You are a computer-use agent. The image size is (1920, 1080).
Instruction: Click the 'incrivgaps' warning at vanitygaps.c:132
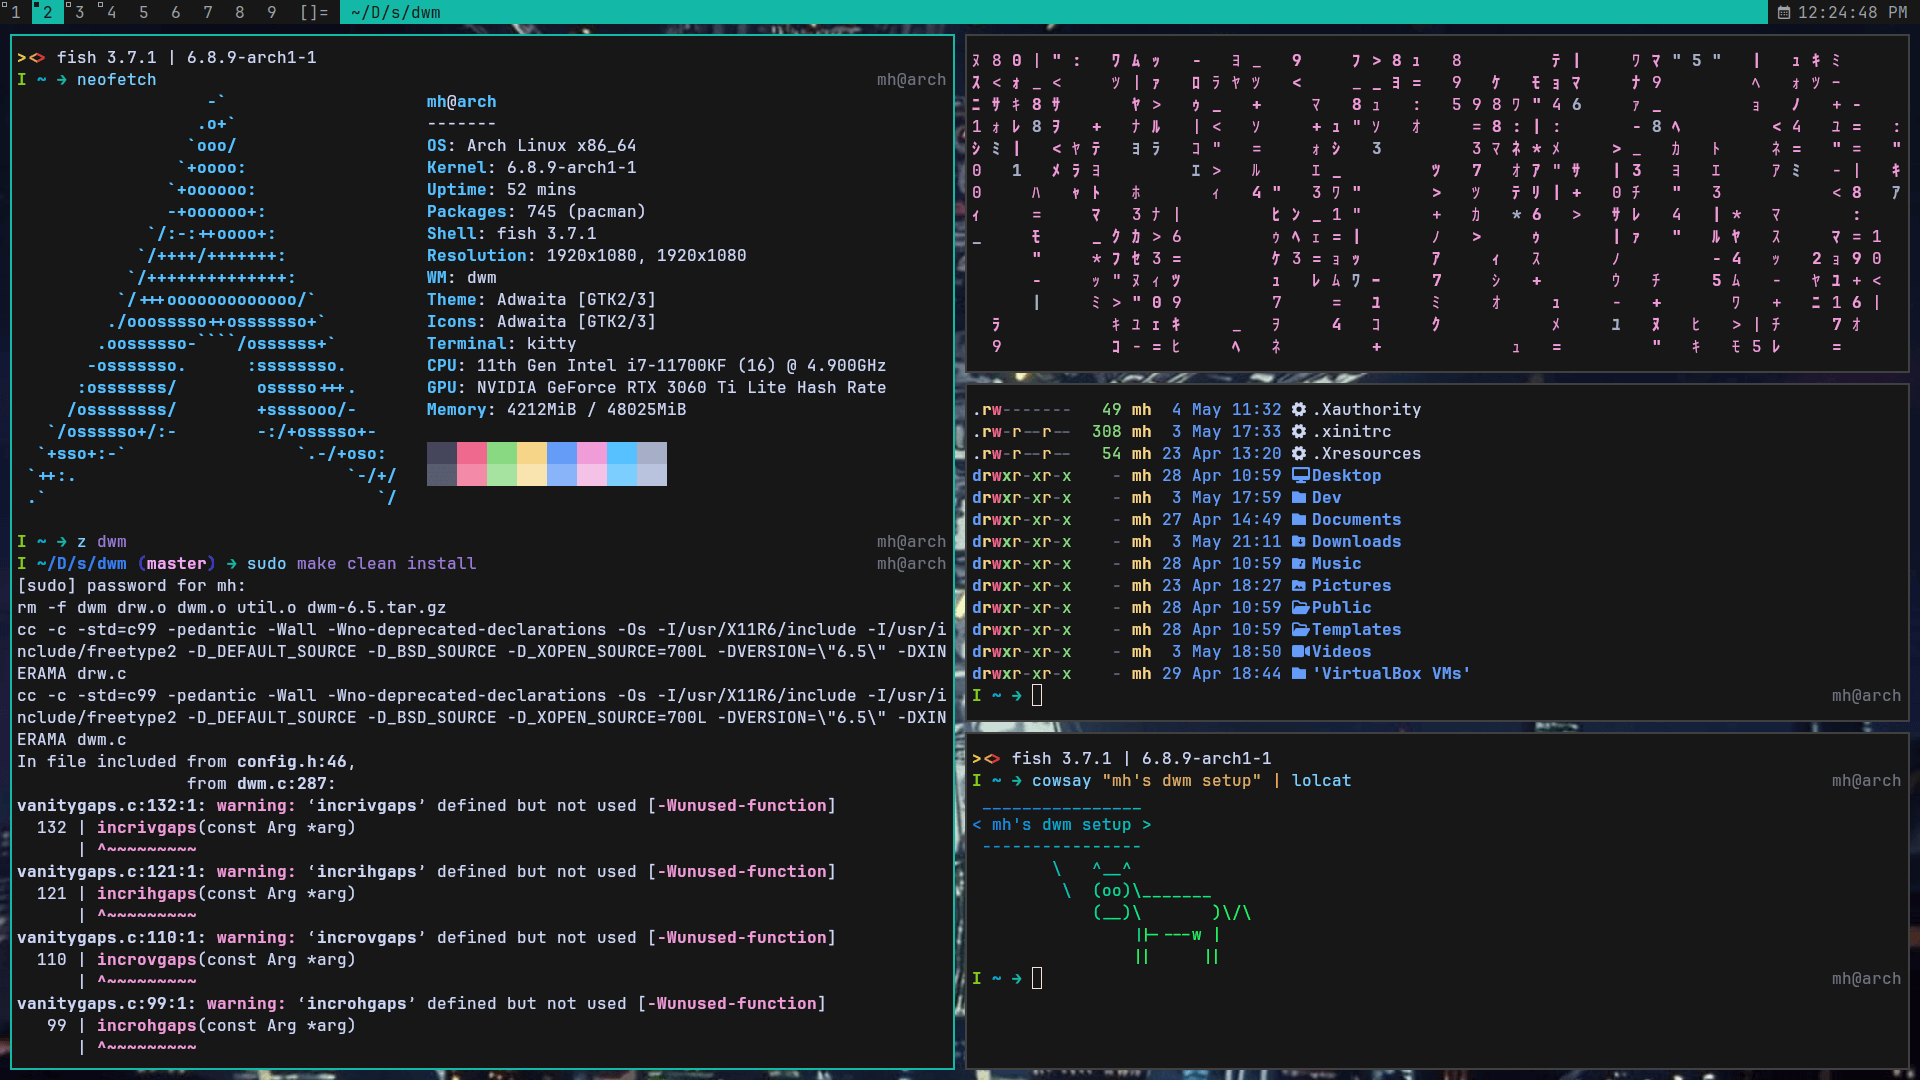point(426,805)
